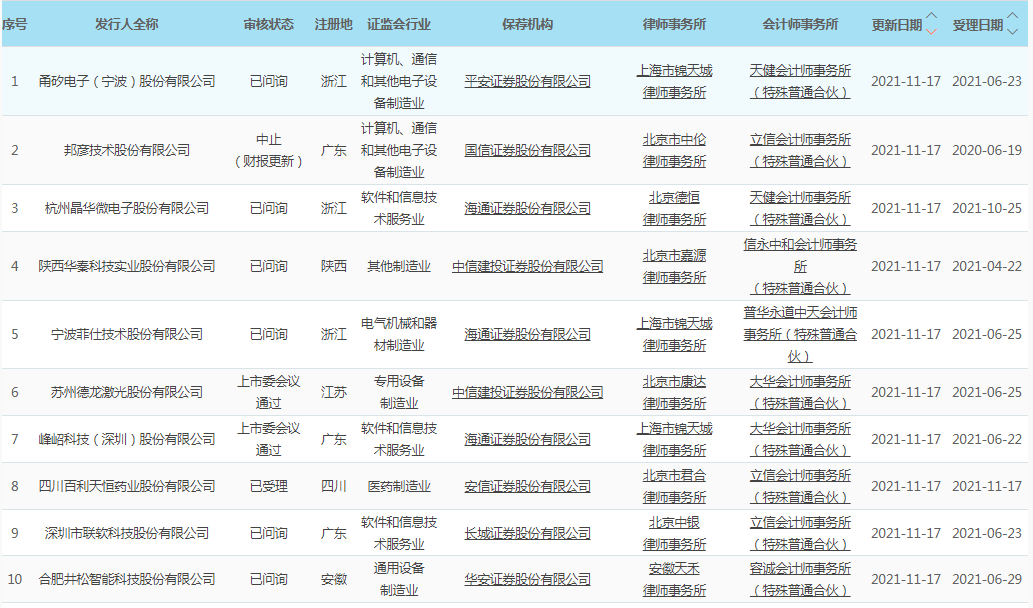Select issuer 四川百利天恒药业股份有限公司

point(127,486)
